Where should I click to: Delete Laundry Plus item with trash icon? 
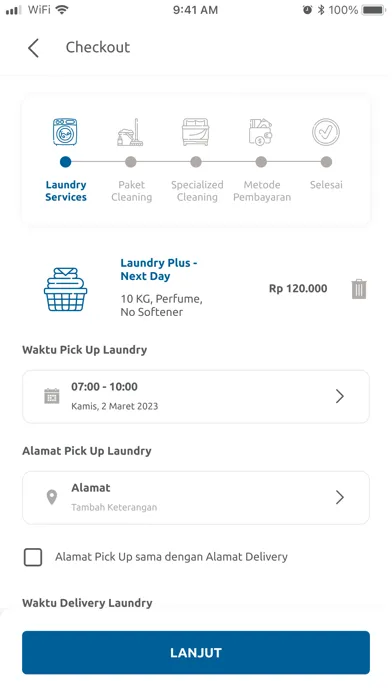pyautogui.click(x=359, y=289)
